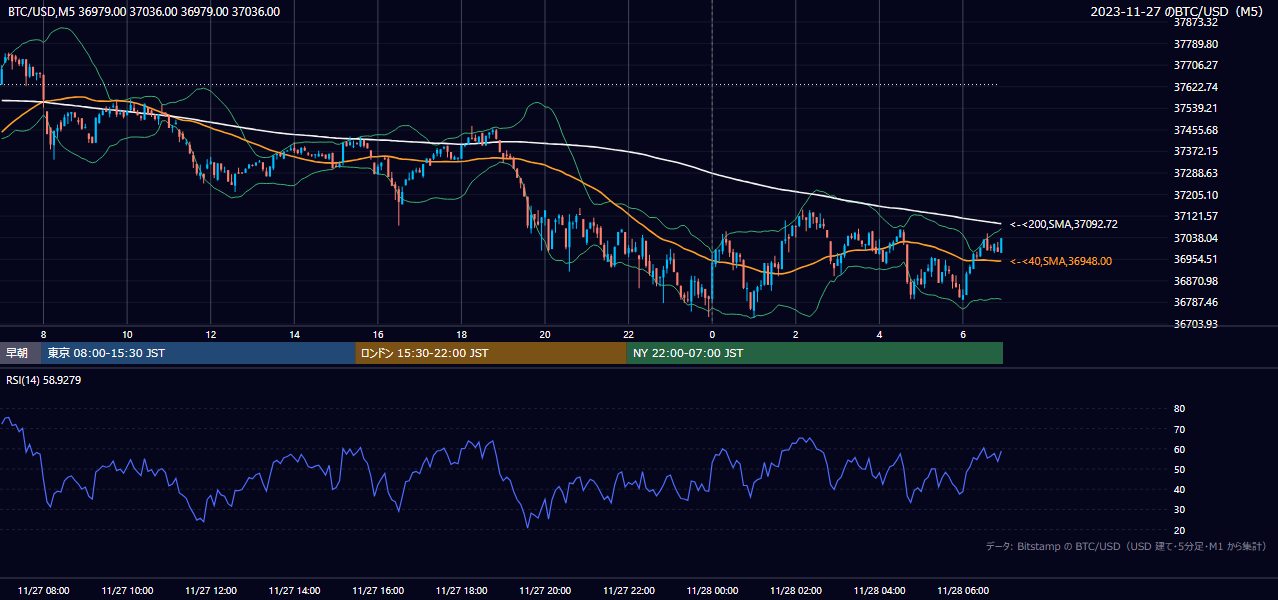1278x600 pixels.
Task: Click the hour 14 tick under the price chart
Action: tap(294, 334)
